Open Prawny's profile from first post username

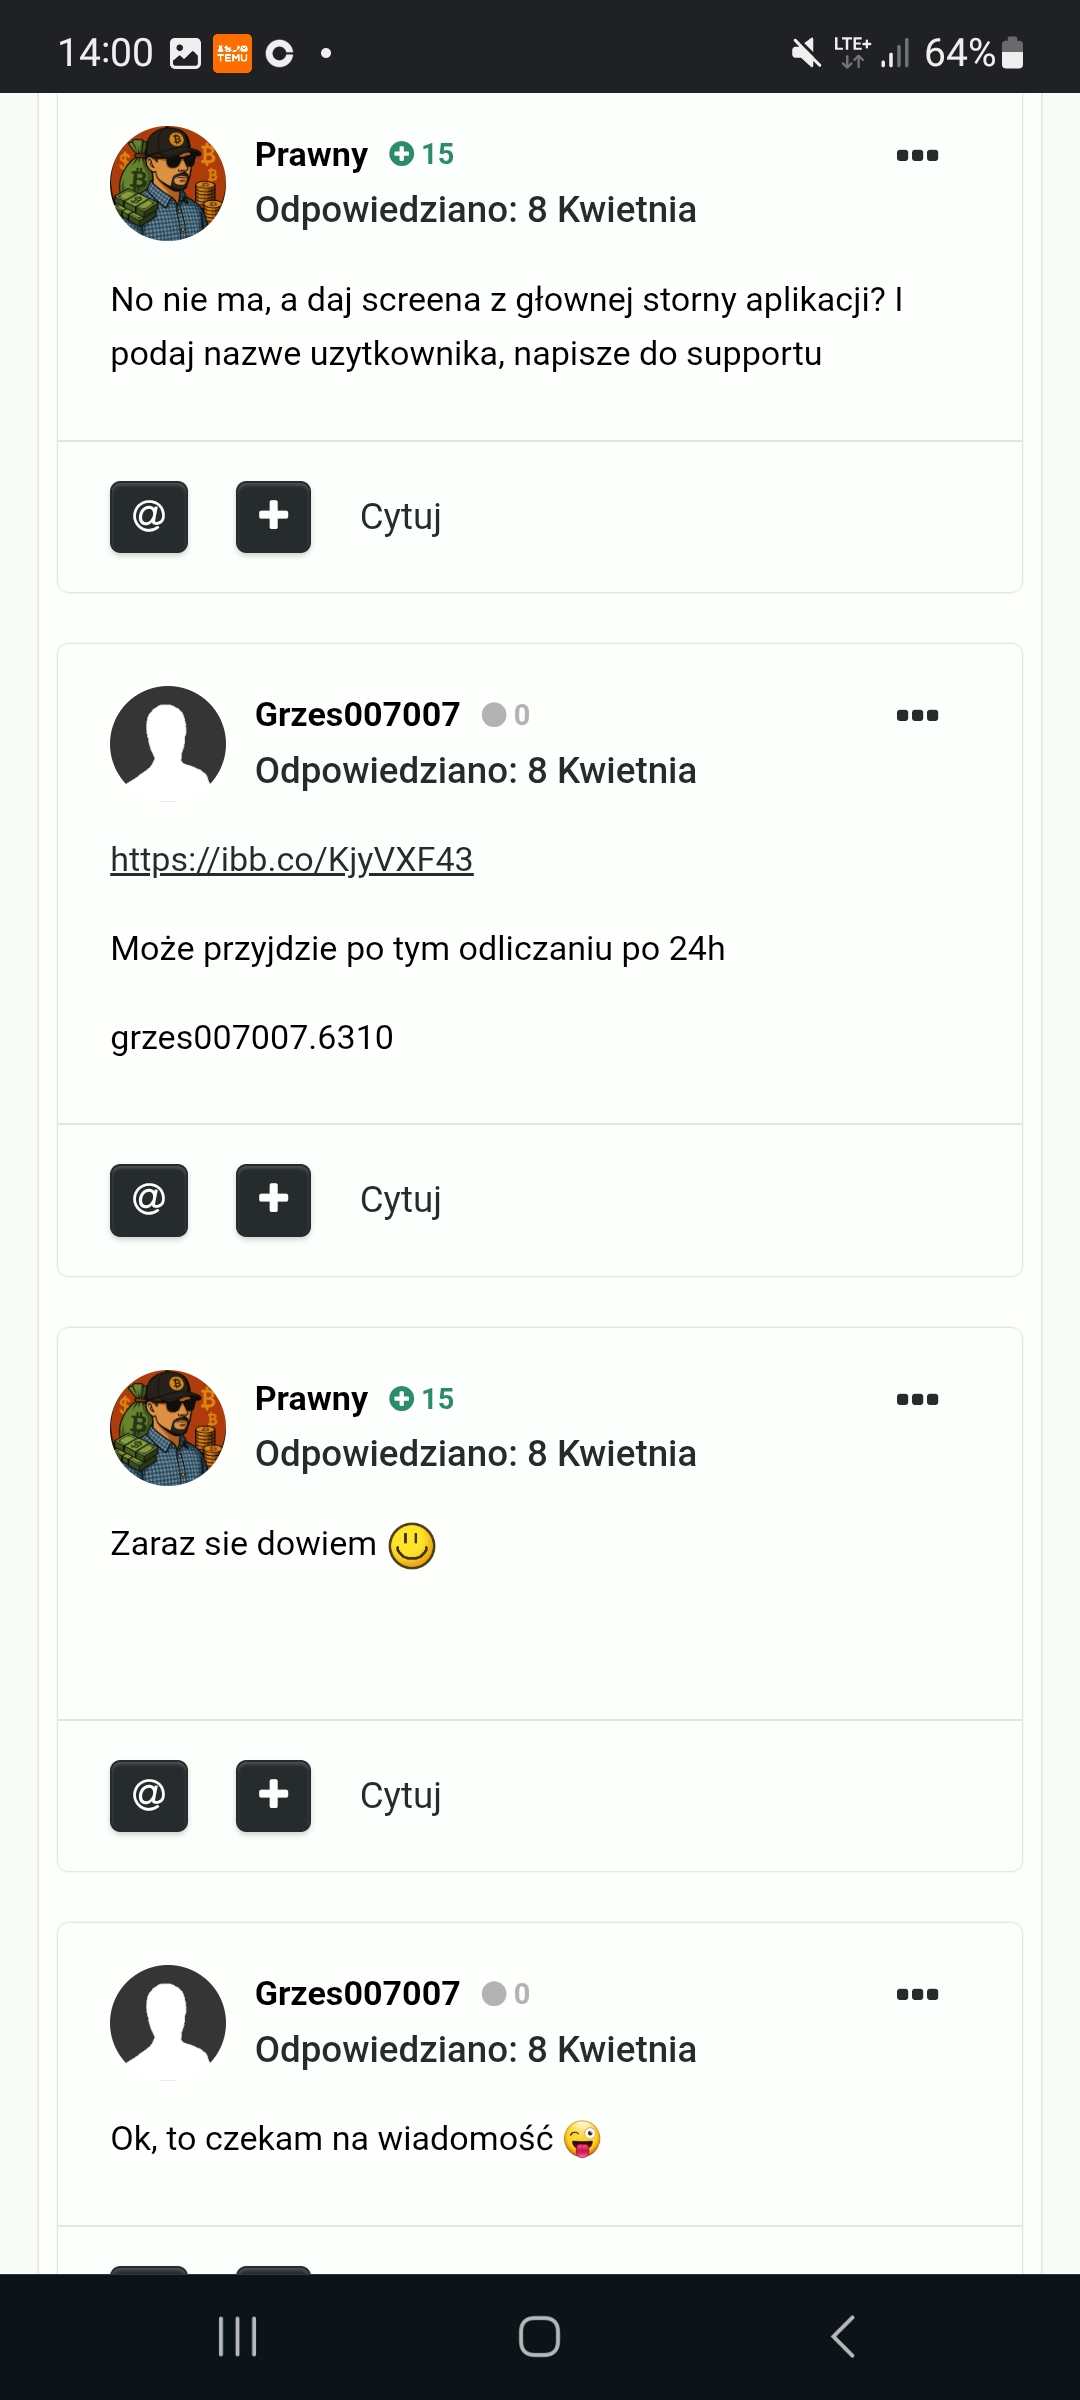point(311,155)
